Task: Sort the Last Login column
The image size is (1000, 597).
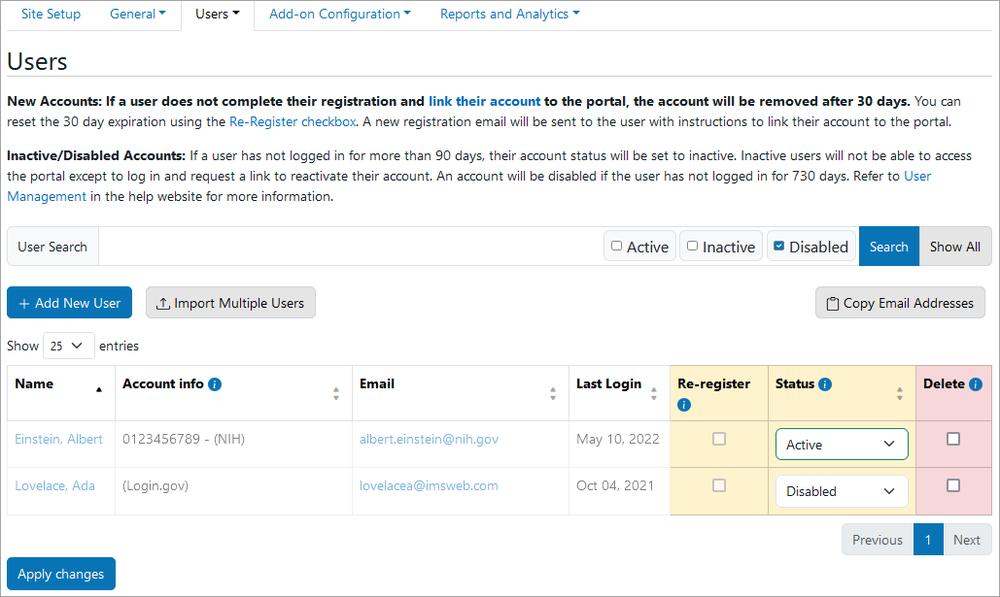Action: click(654, 394)
